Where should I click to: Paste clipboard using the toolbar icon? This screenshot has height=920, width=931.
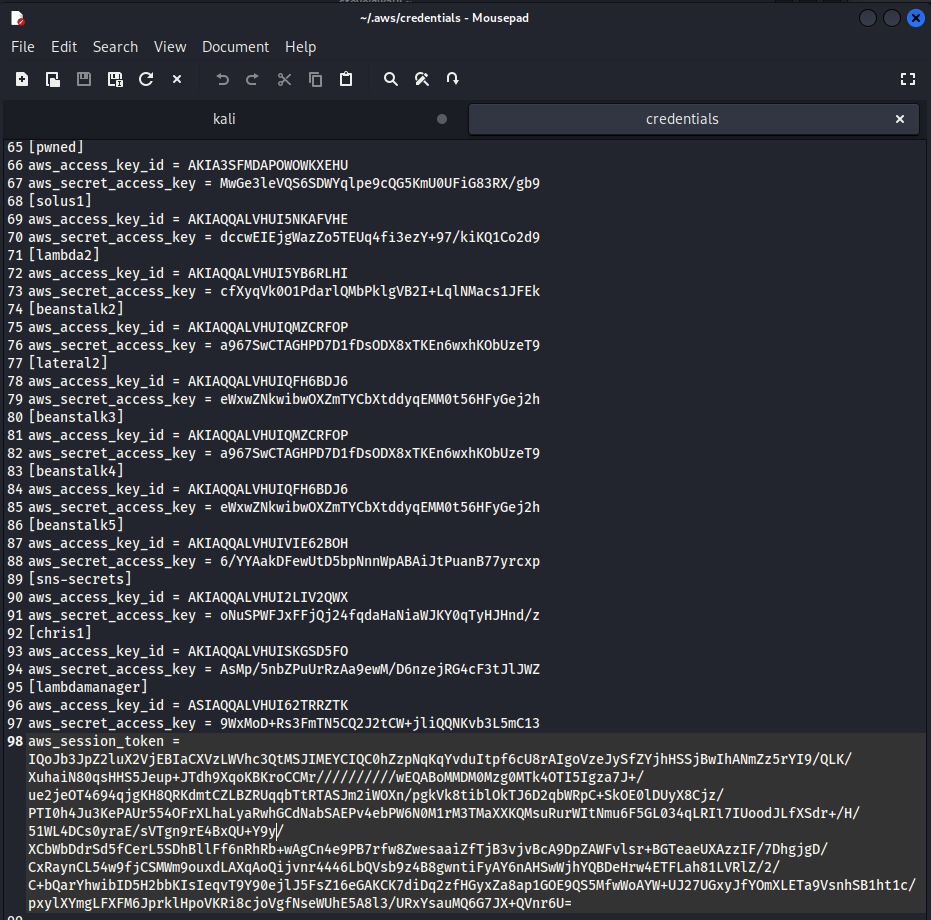coord(346,79)
